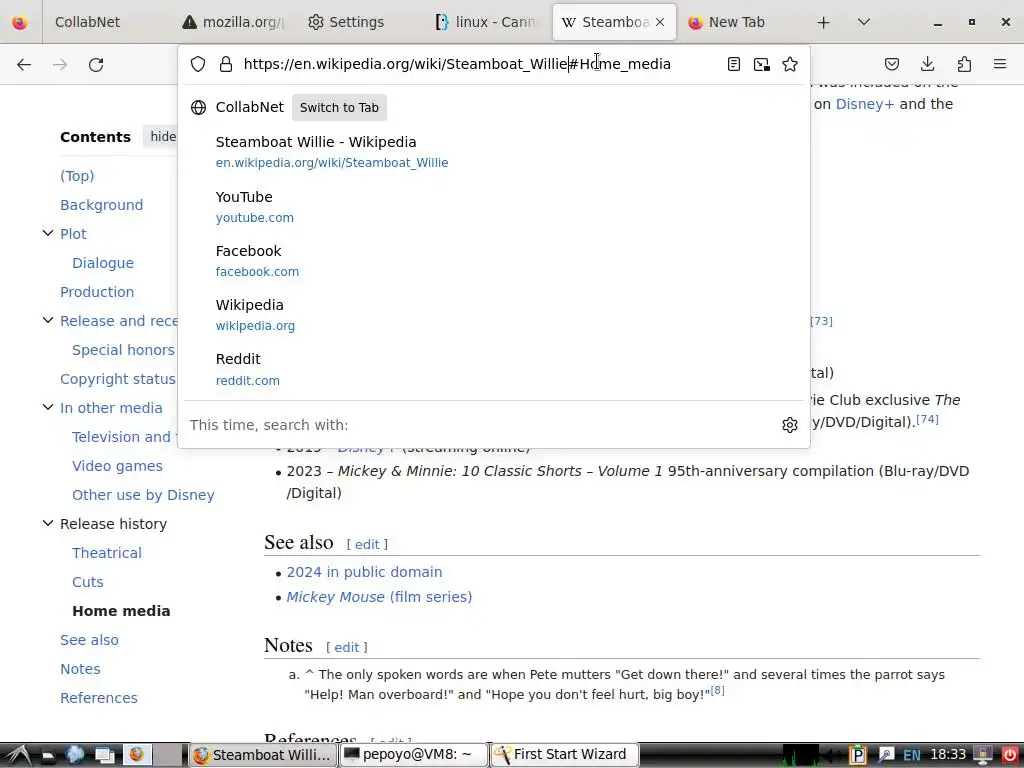Toggle reader view icon in address bar
The image size is (1024, 768).
click(733, 64)
